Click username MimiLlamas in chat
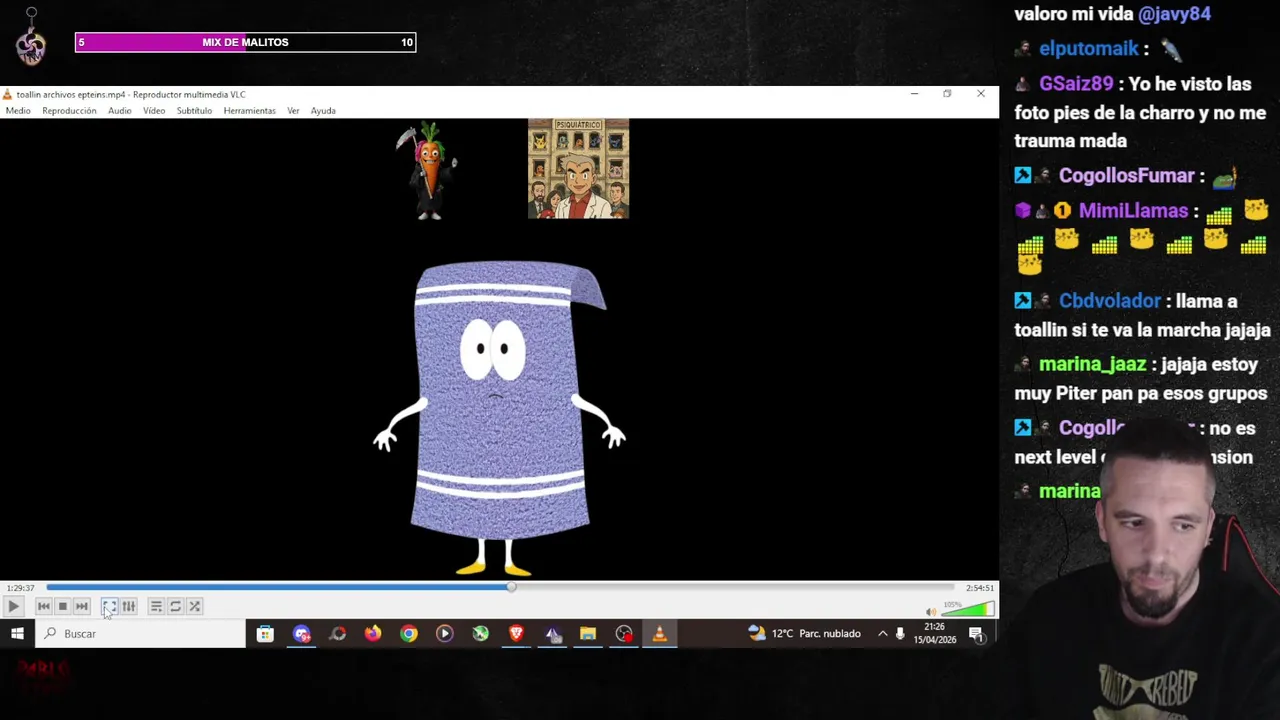This screenshot has width=1280, height=720. click(1133, 211)
